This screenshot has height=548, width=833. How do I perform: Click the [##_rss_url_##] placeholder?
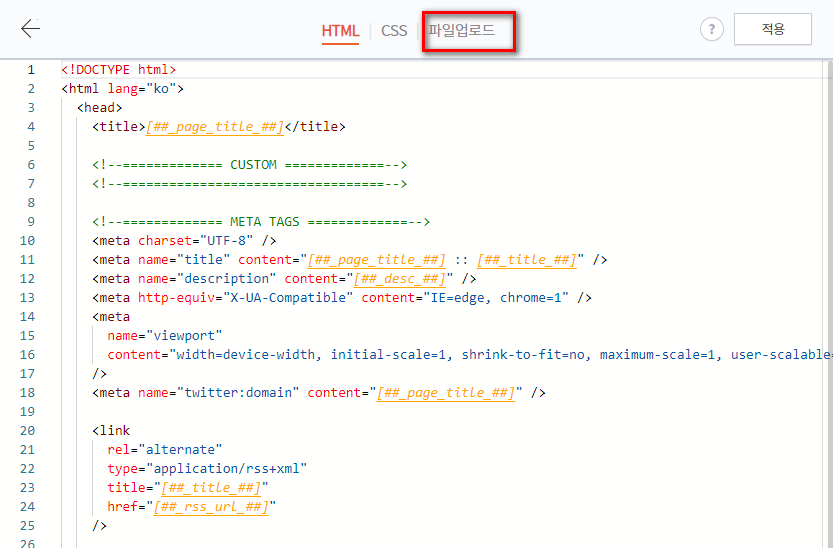(x=211, y=507)
